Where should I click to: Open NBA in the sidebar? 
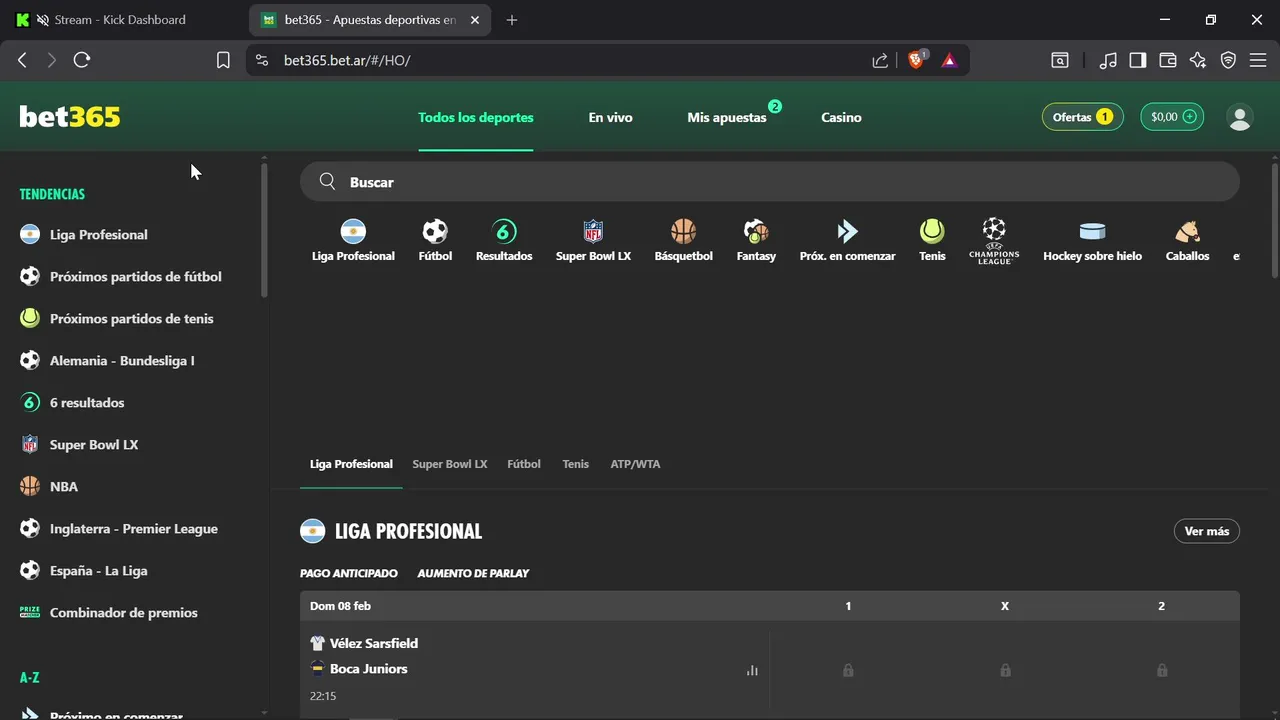(x=64, y=487)
